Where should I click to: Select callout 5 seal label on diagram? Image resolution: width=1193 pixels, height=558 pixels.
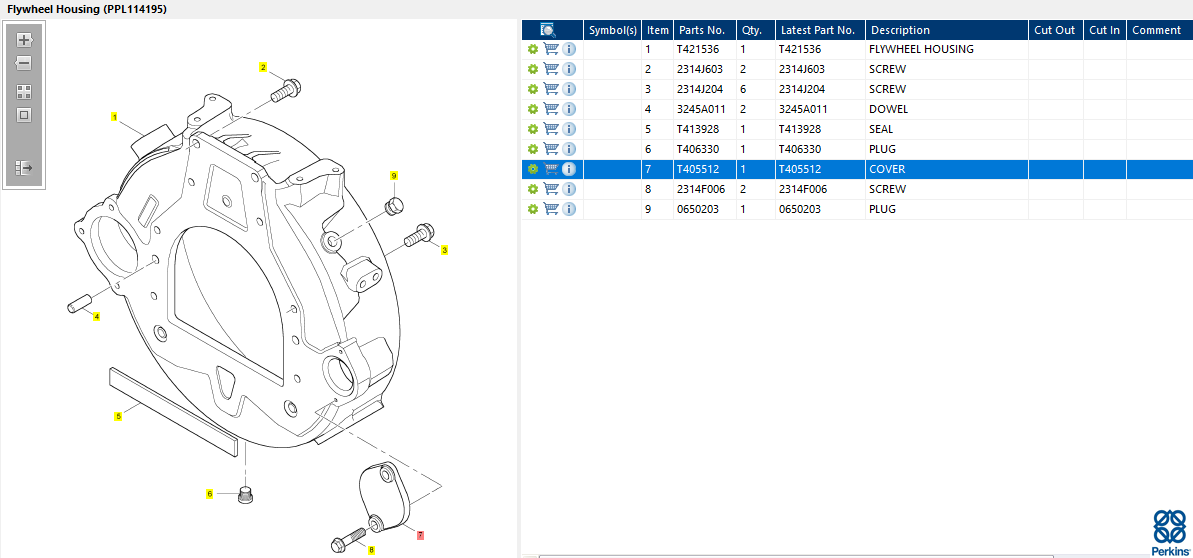[118, 416]
